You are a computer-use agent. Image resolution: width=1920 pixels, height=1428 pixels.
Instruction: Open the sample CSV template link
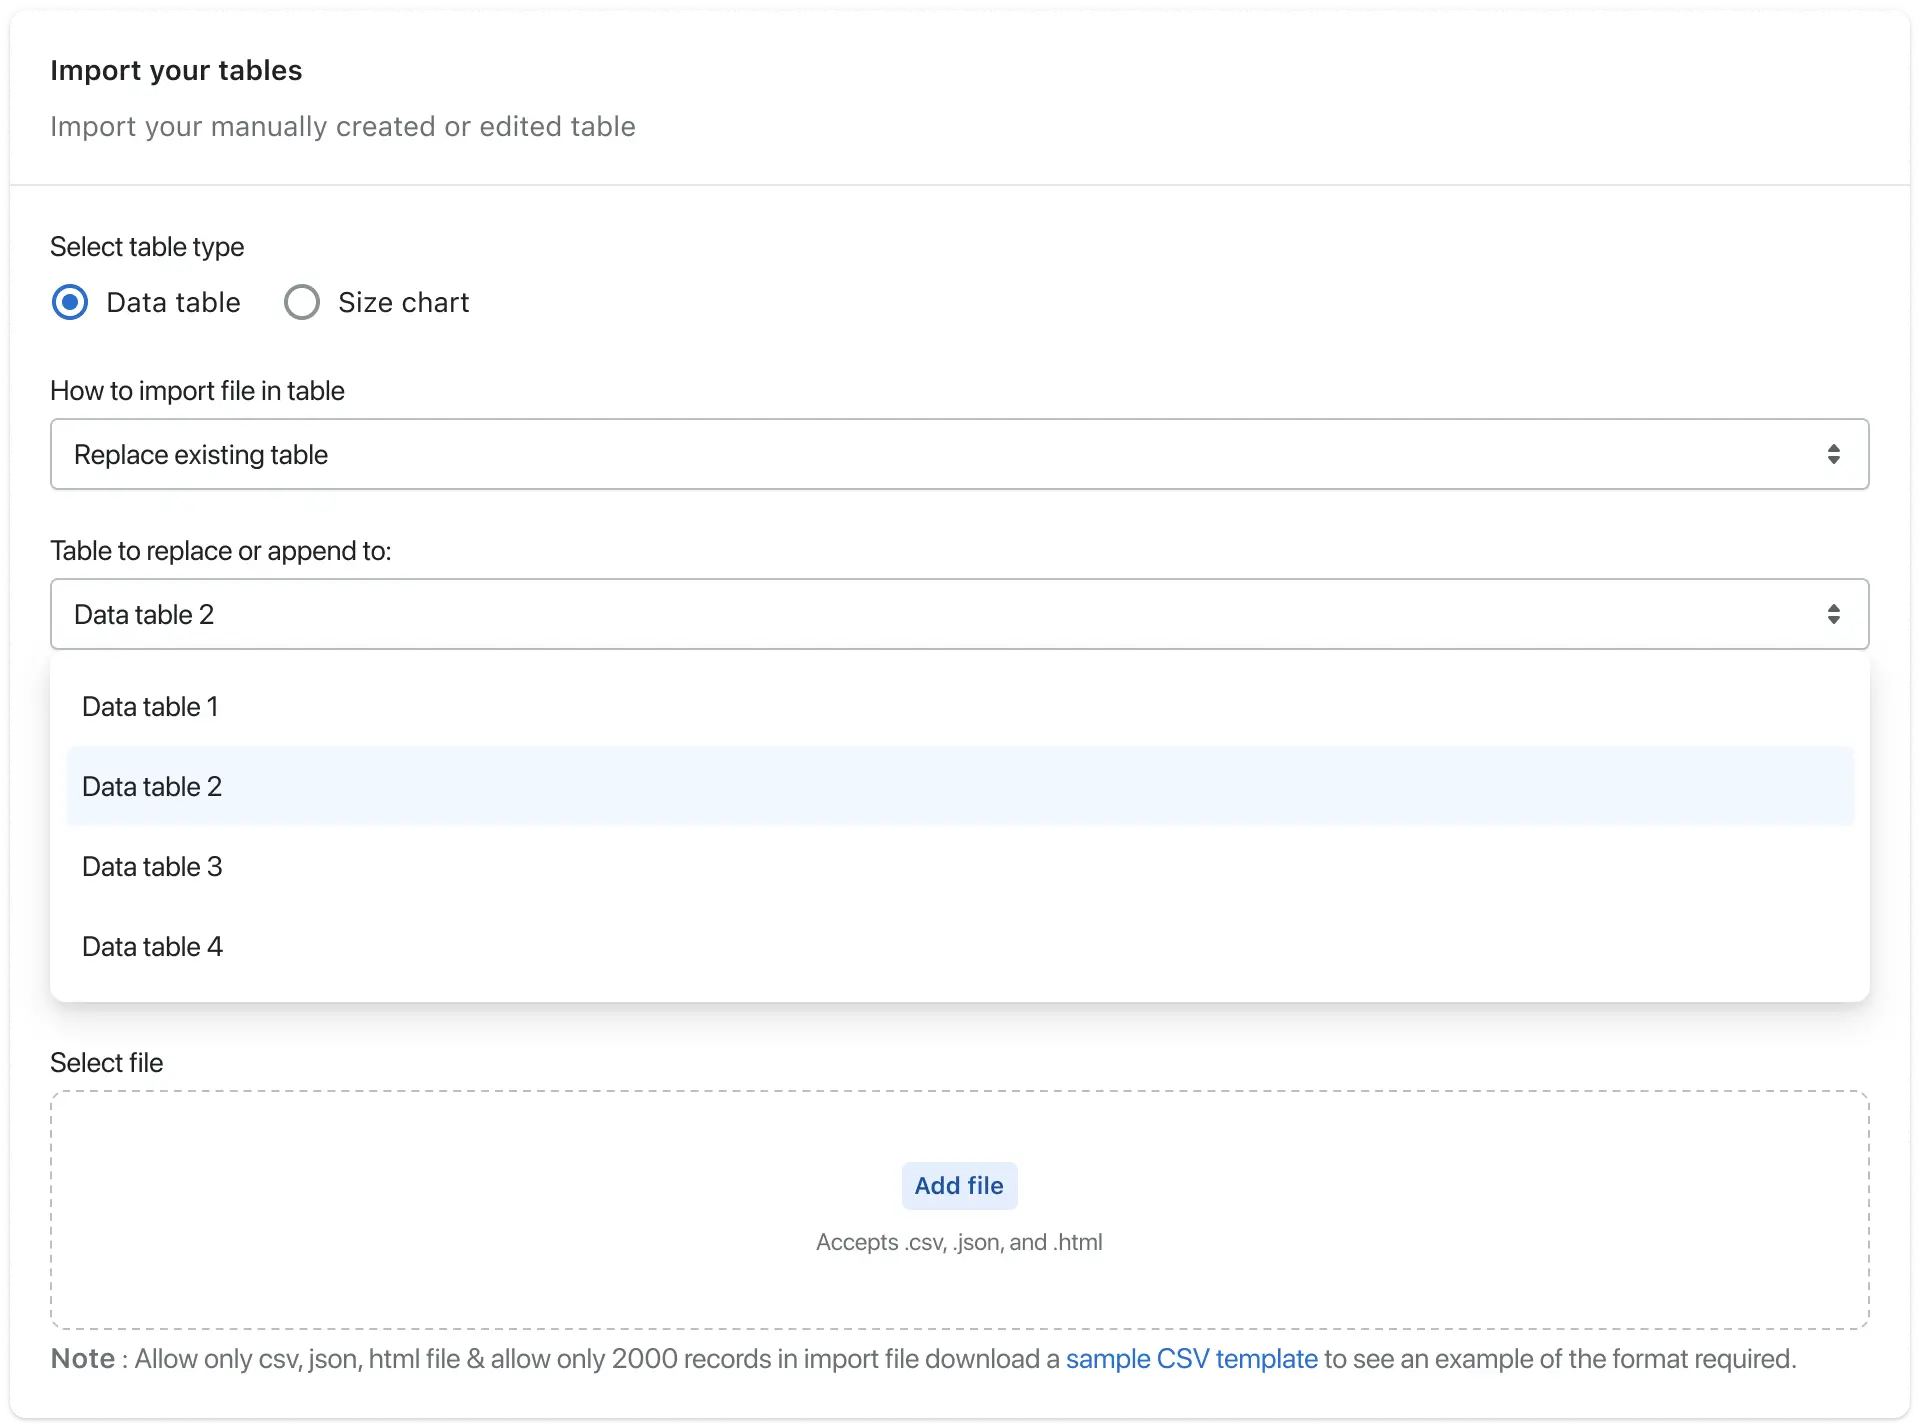click(1191, 1359)
